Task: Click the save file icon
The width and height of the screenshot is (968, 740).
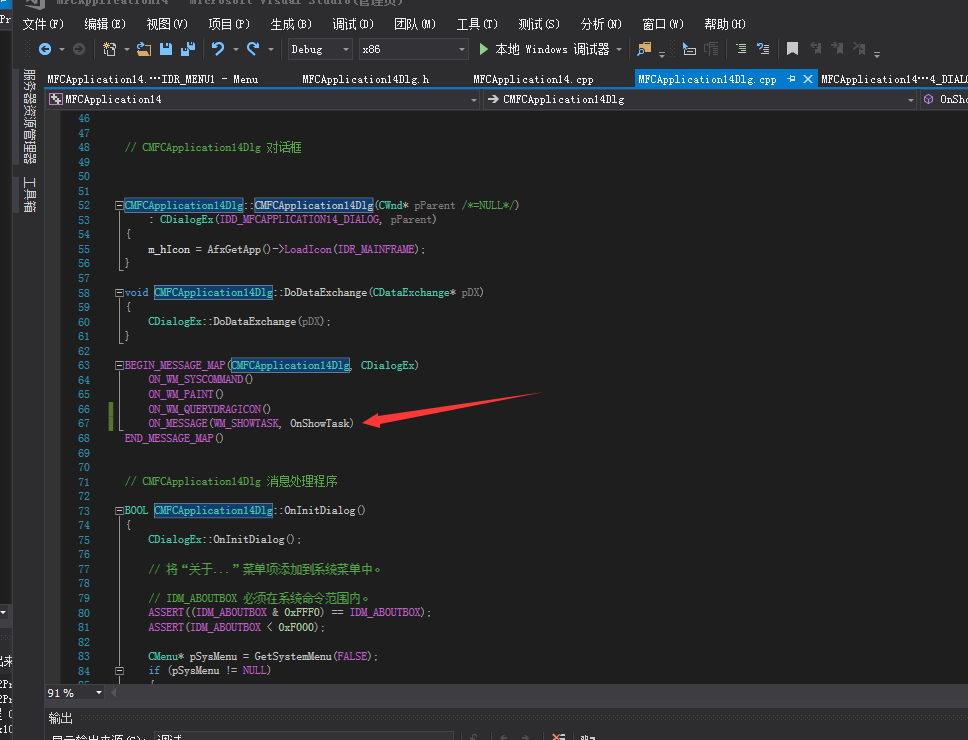Action: click(165, 49)
